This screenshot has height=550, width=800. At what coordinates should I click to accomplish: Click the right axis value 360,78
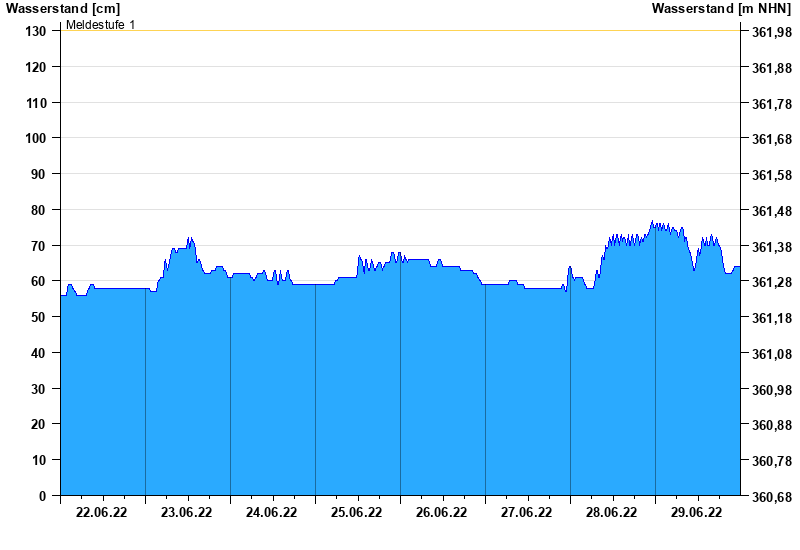[772, 461]
